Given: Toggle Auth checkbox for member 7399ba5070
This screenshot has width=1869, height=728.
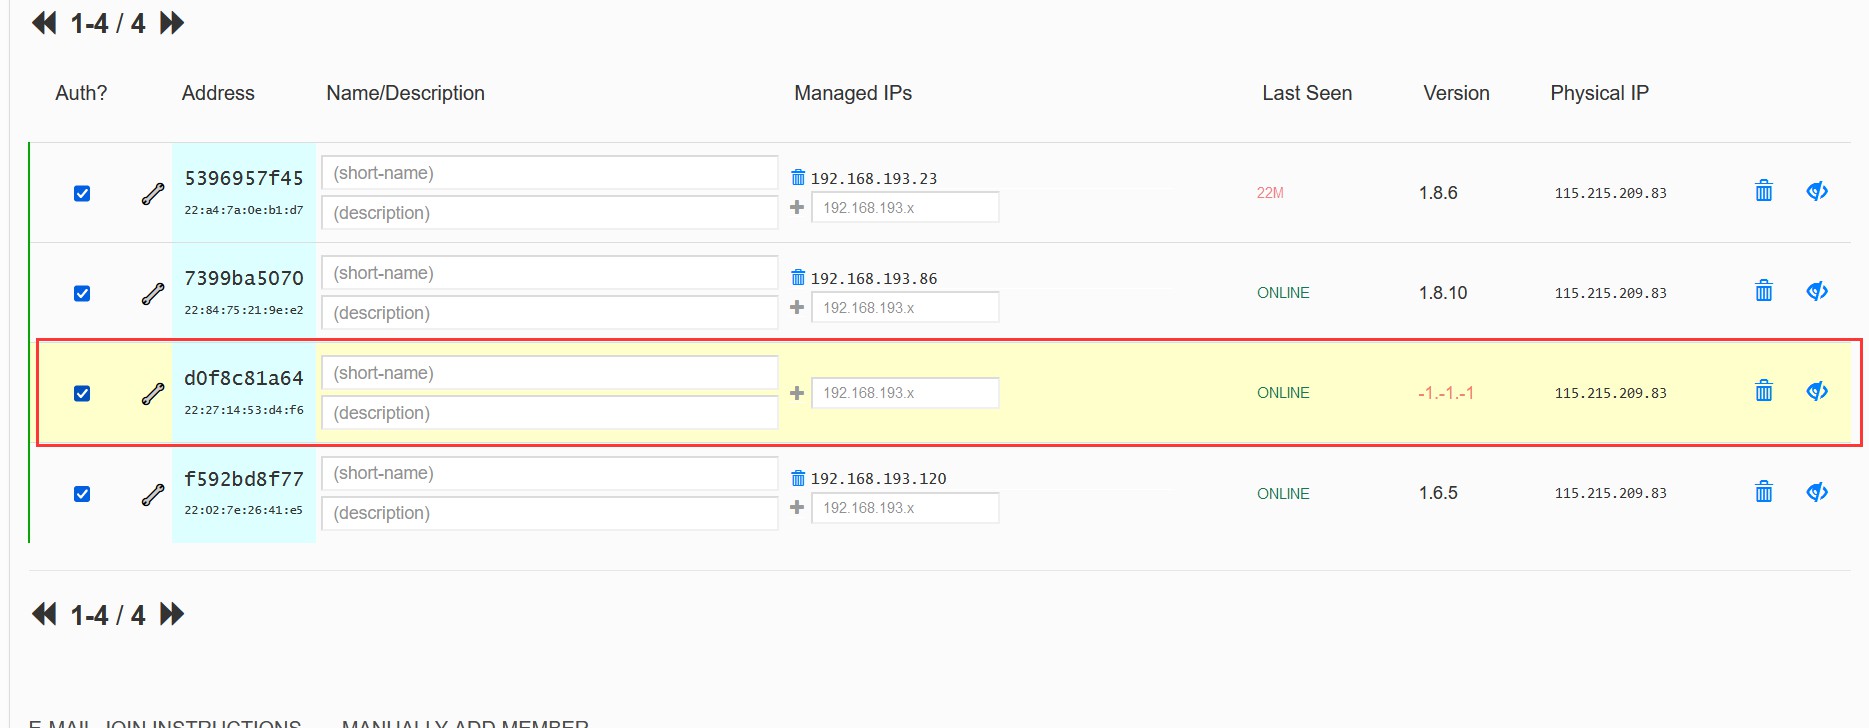Looking at the screenshot, I should click(82, 294).
